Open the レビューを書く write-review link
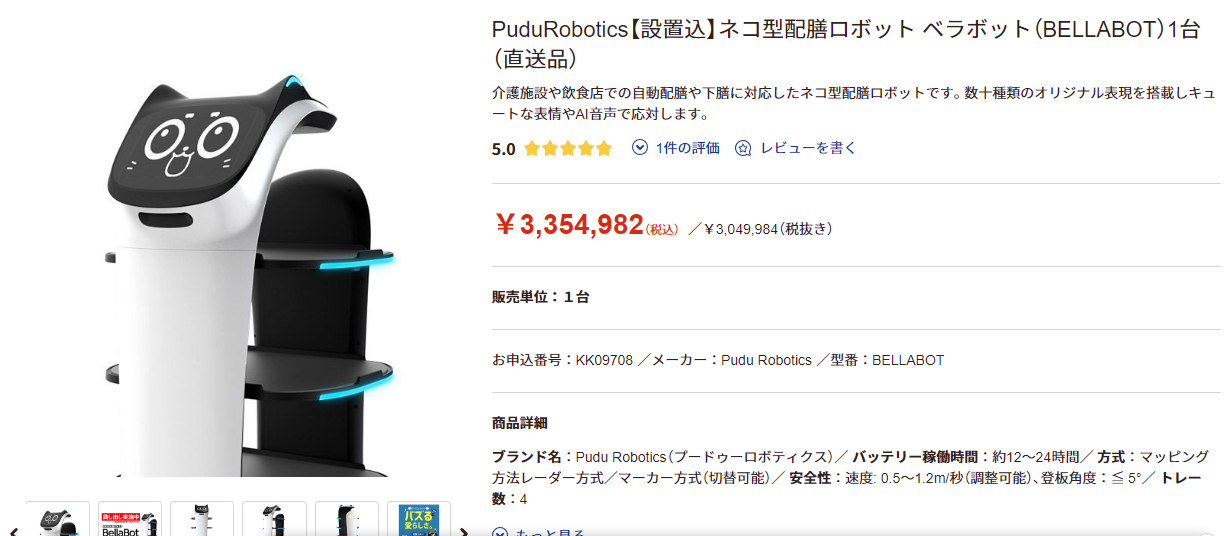This screenshot has width=1224, height=536. [x=809, y=148]
